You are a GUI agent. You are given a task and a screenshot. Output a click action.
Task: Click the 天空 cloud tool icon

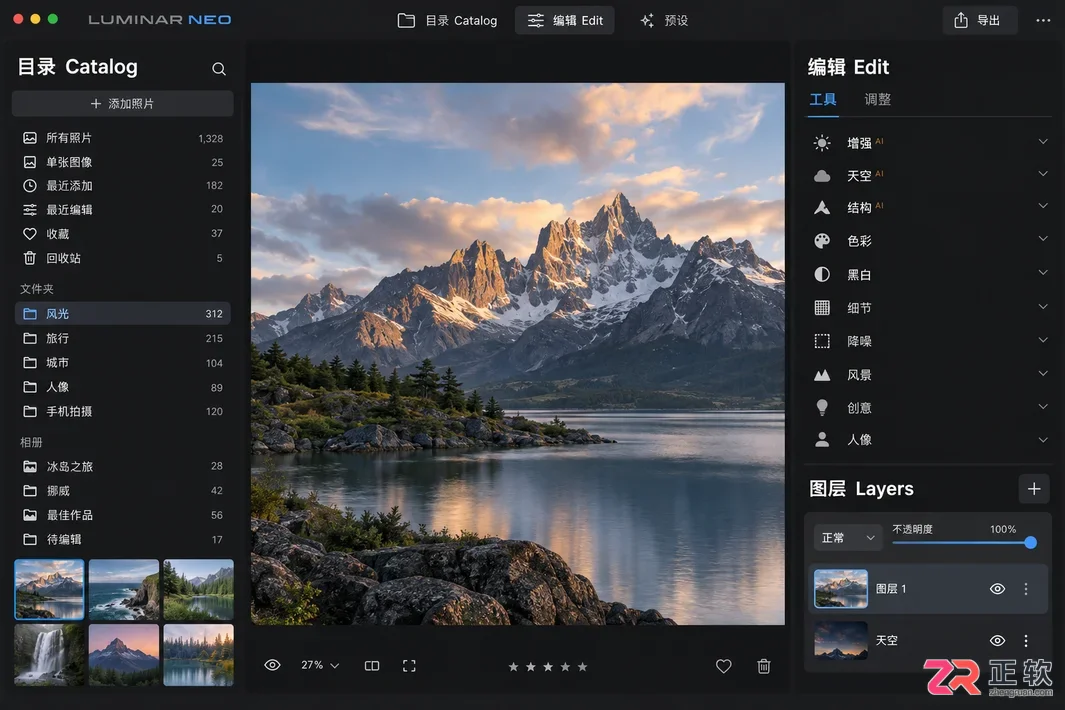pyautogui.click(x=822, y=176)
